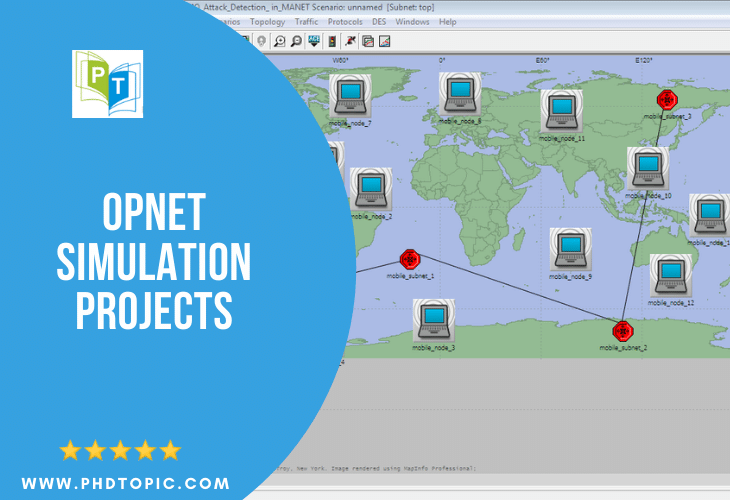Select the red mobile_subnet_3 icon
Image resolution: width=730 pixels, height=500 pixels.
tap(667, 100)
